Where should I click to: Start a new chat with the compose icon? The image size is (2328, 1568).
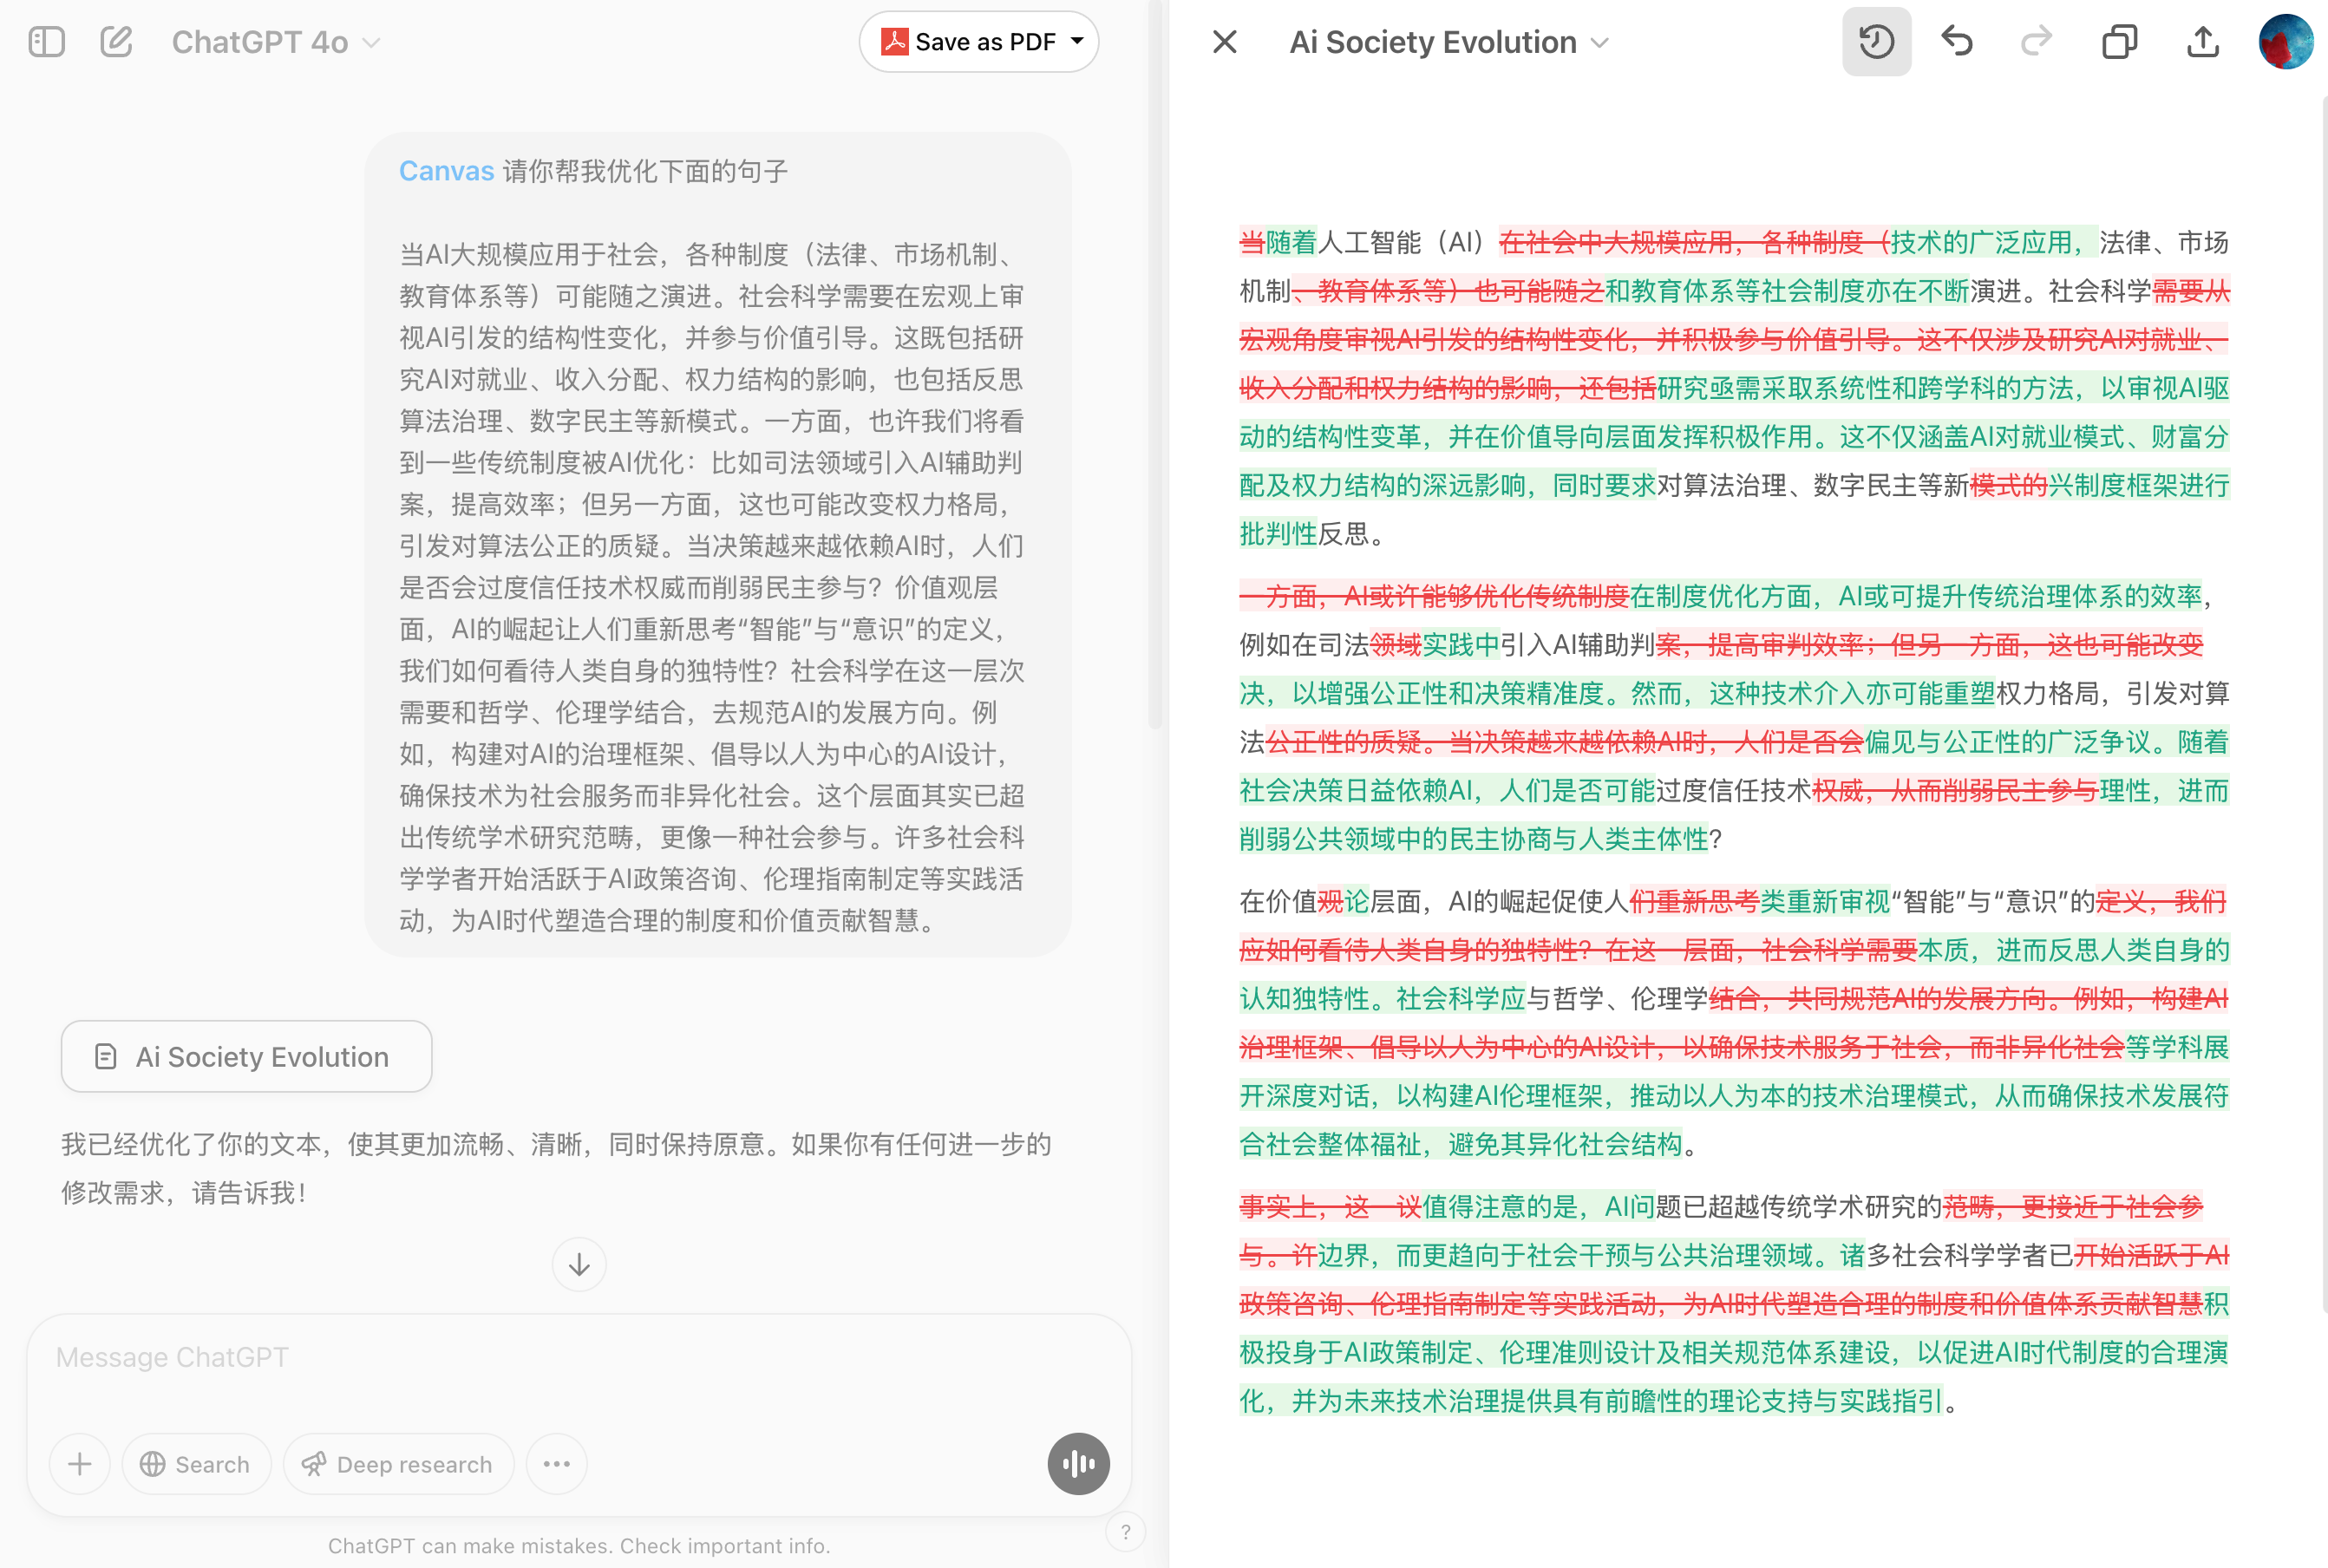[116, 42]
